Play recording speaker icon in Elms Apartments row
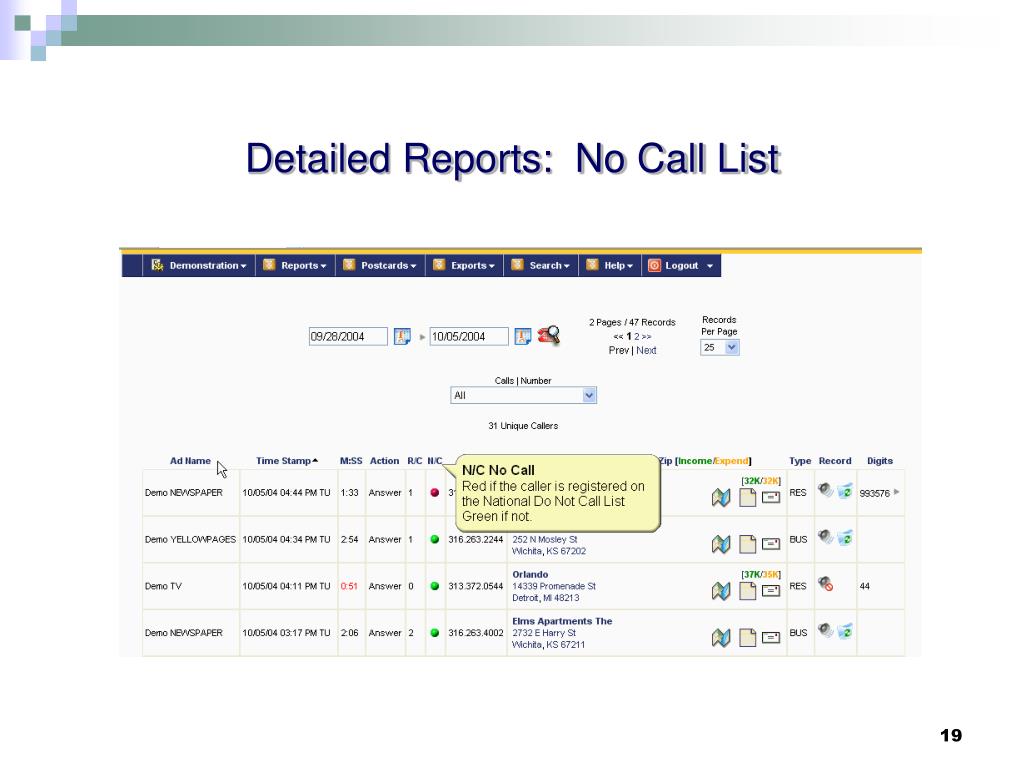1024x768 pixels. 825,630
